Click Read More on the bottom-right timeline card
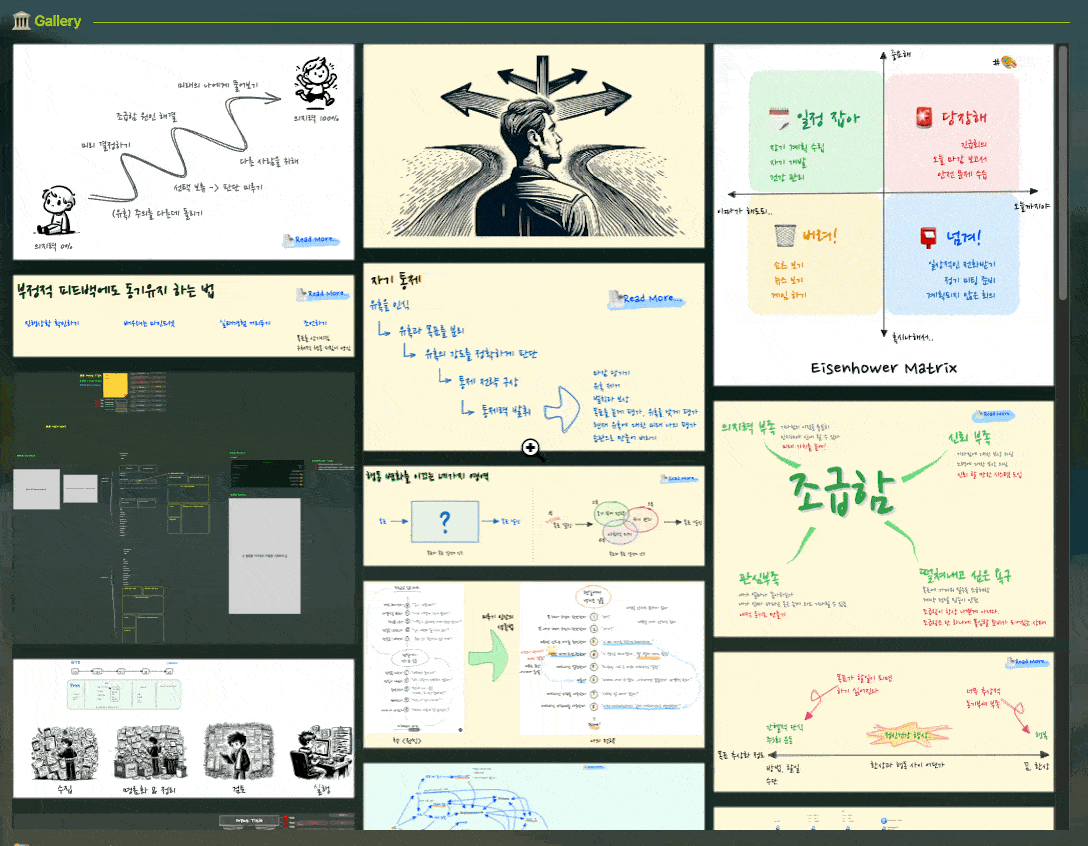Viewport: 1088px width, 846px height. [x=1029, y=661]
